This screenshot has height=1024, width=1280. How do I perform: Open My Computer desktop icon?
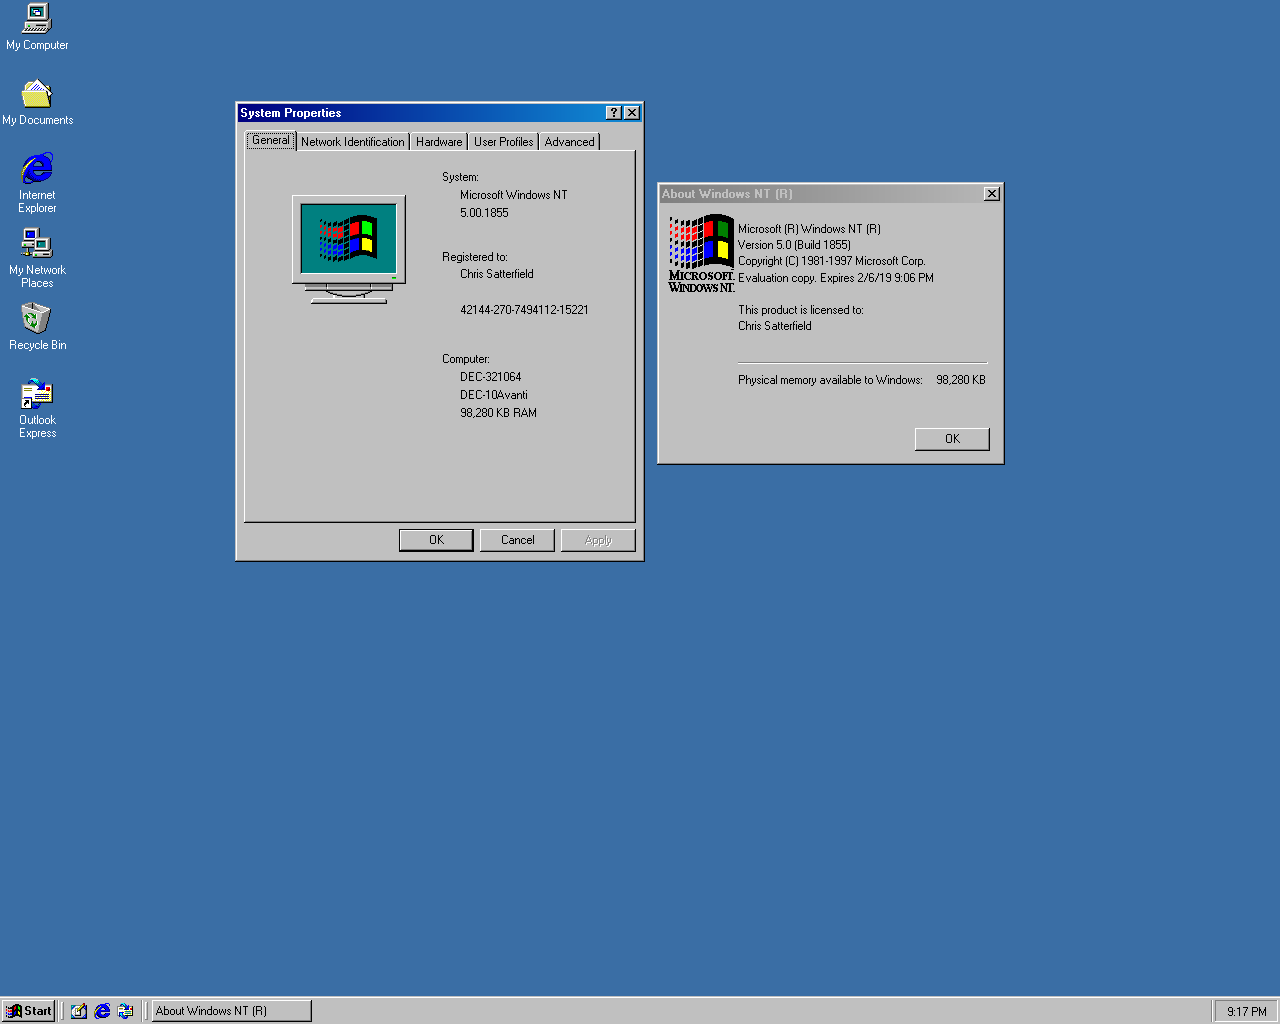point(37,19)
